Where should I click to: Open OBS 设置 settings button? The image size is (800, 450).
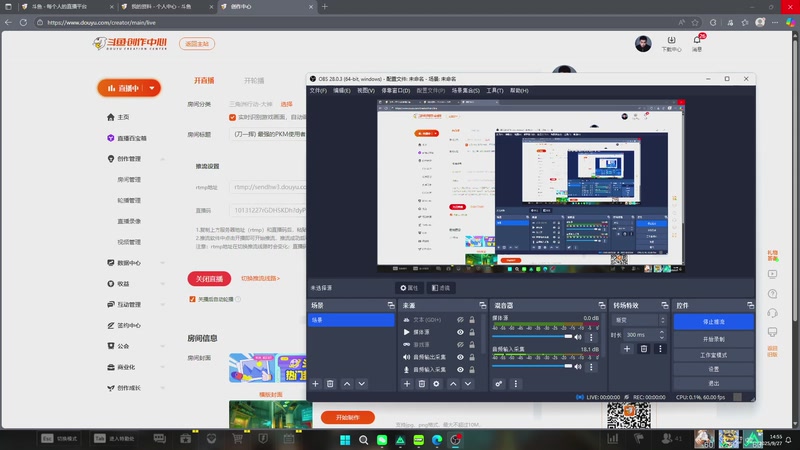713,369
